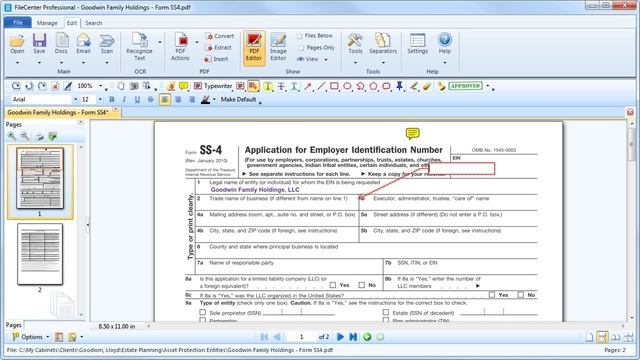Select the line drawing tool
The height and width of the screenshot is (360, 640).
[321, 86]
